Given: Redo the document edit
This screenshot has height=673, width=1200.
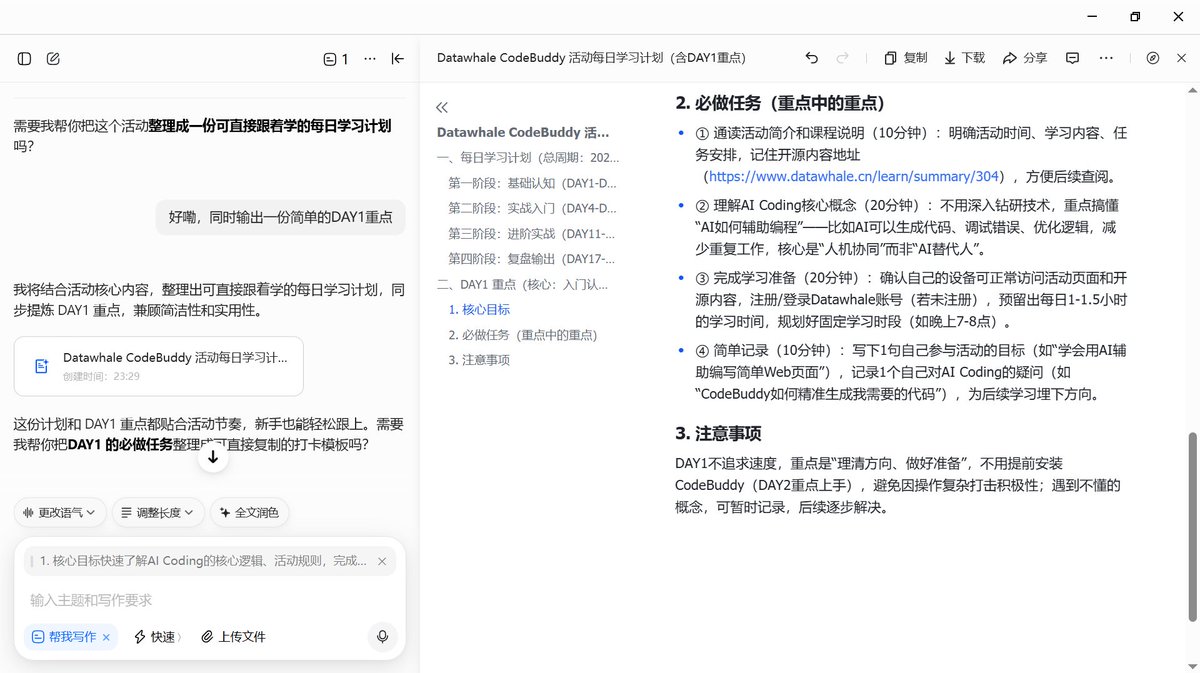Looking at the screenshot, I should (843, 58).
